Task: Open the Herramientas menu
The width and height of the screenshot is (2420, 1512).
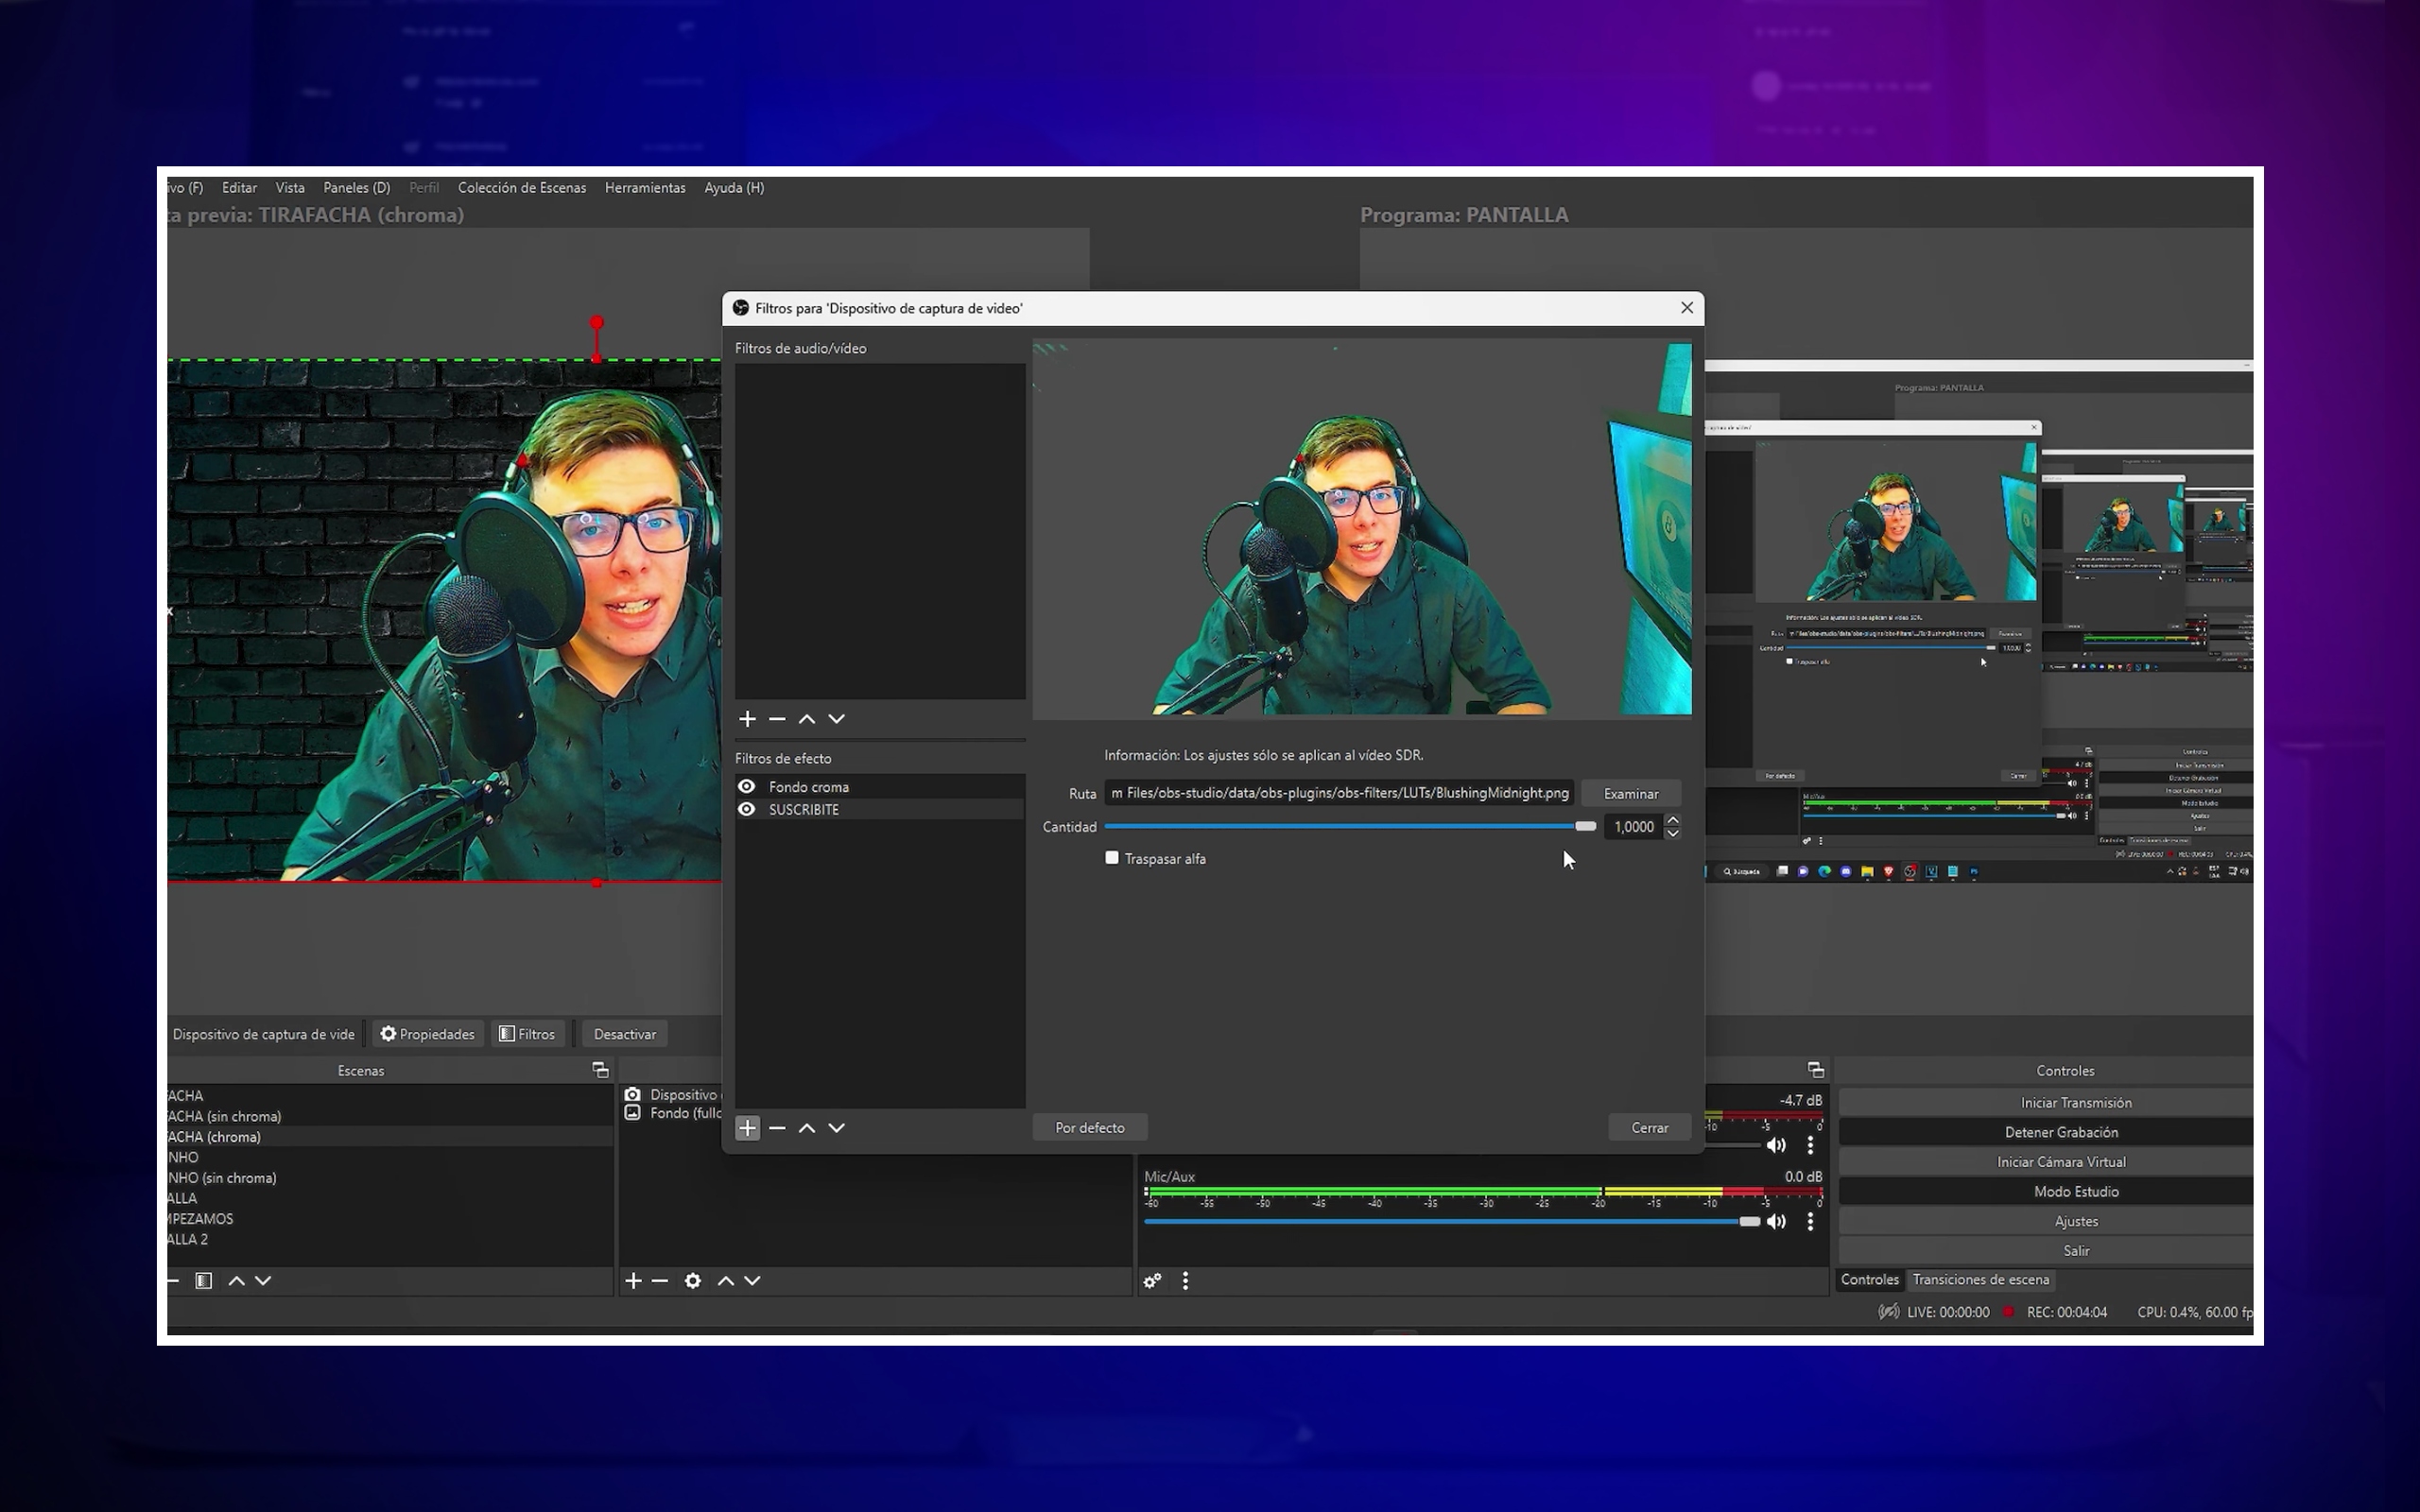Action: click(645, 188)
